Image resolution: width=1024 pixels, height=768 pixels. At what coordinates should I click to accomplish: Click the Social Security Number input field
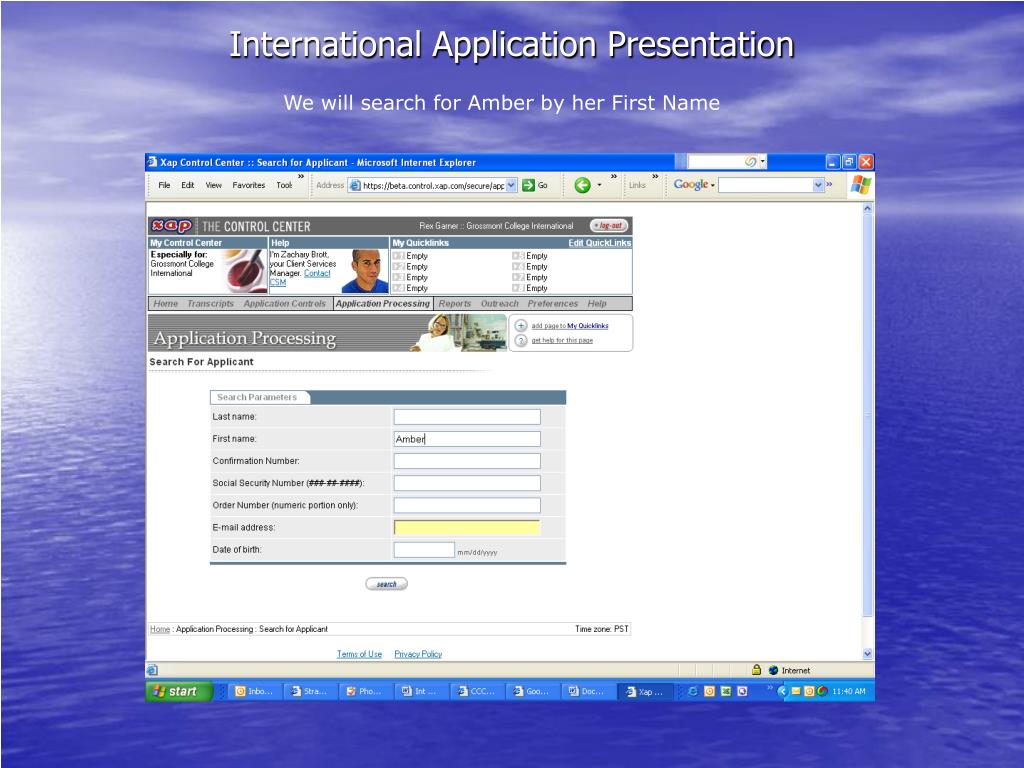click(467, 483)
